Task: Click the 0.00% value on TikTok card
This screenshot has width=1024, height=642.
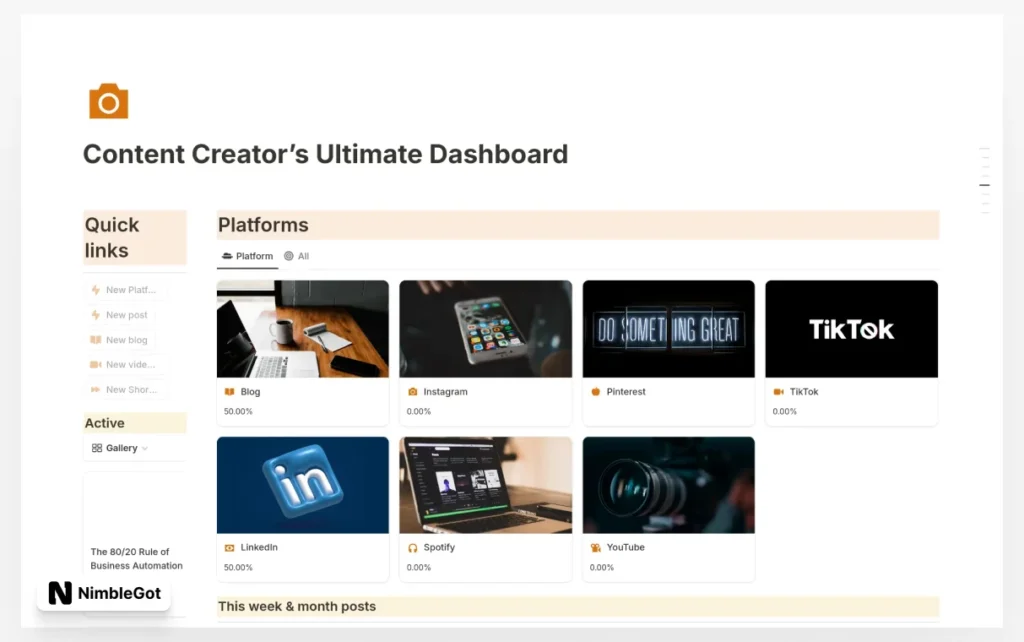Action: point(784,411)
